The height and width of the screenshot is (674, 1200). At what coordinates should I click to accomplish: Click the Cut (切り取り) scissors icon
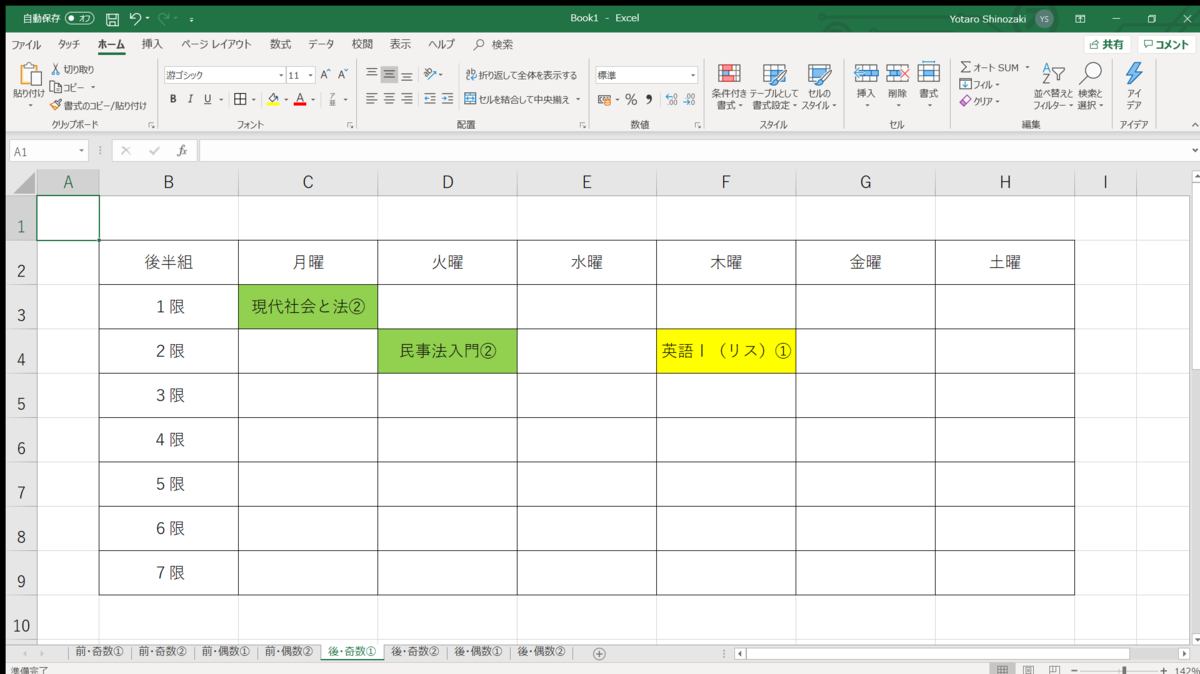pyautogui.click(x=56, y=69)
